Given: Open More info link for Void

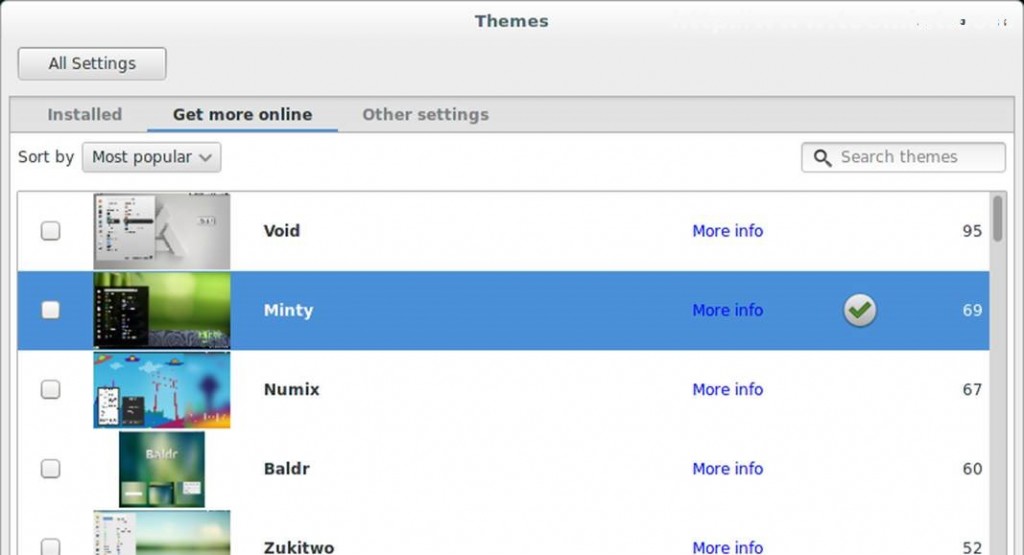Looking at the screenshot, I should 727,231.
